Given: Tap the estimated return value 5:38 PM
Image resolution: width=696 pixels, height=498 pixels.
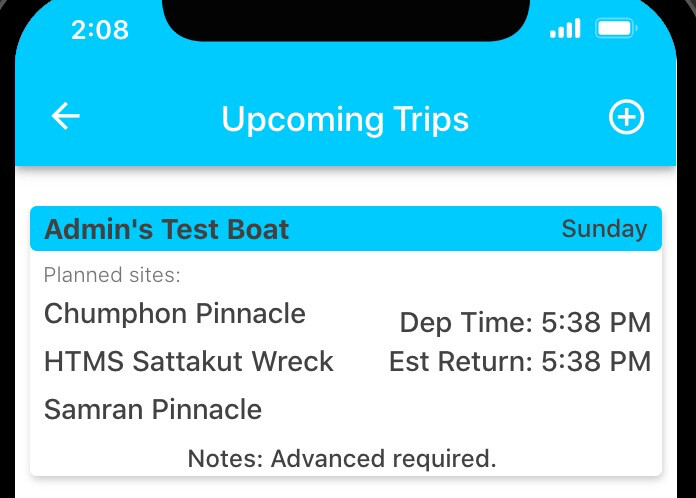Looking at the screenshot, I should [x=596, y=361].
